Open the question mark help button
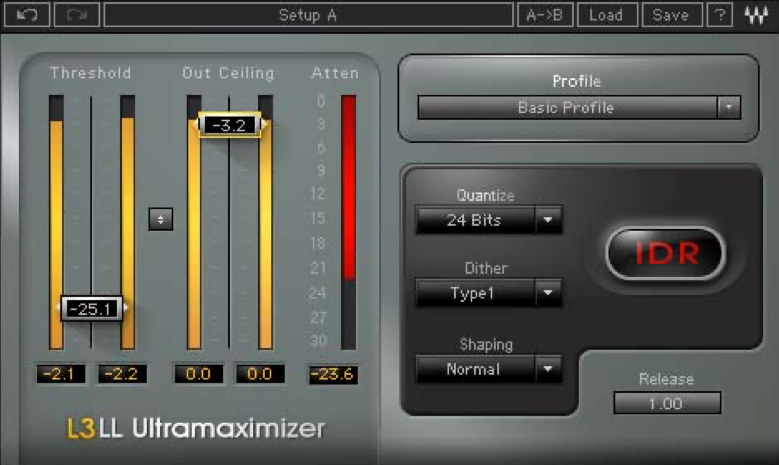Viewport: 779px width, 465px height. [720, 15]
